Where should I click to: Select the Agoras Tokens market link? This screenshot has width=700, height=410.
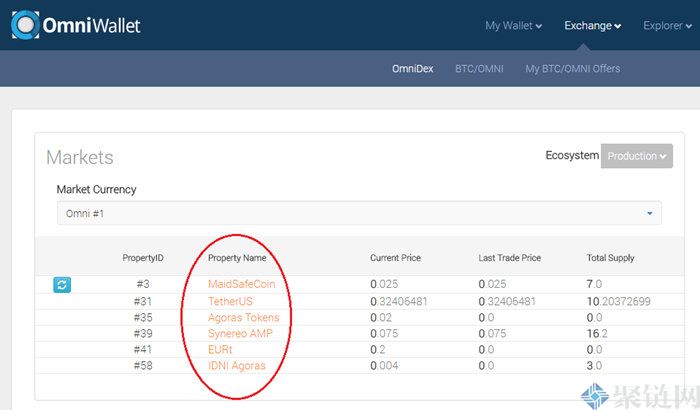pyautogui.click(x=243, y=318)
